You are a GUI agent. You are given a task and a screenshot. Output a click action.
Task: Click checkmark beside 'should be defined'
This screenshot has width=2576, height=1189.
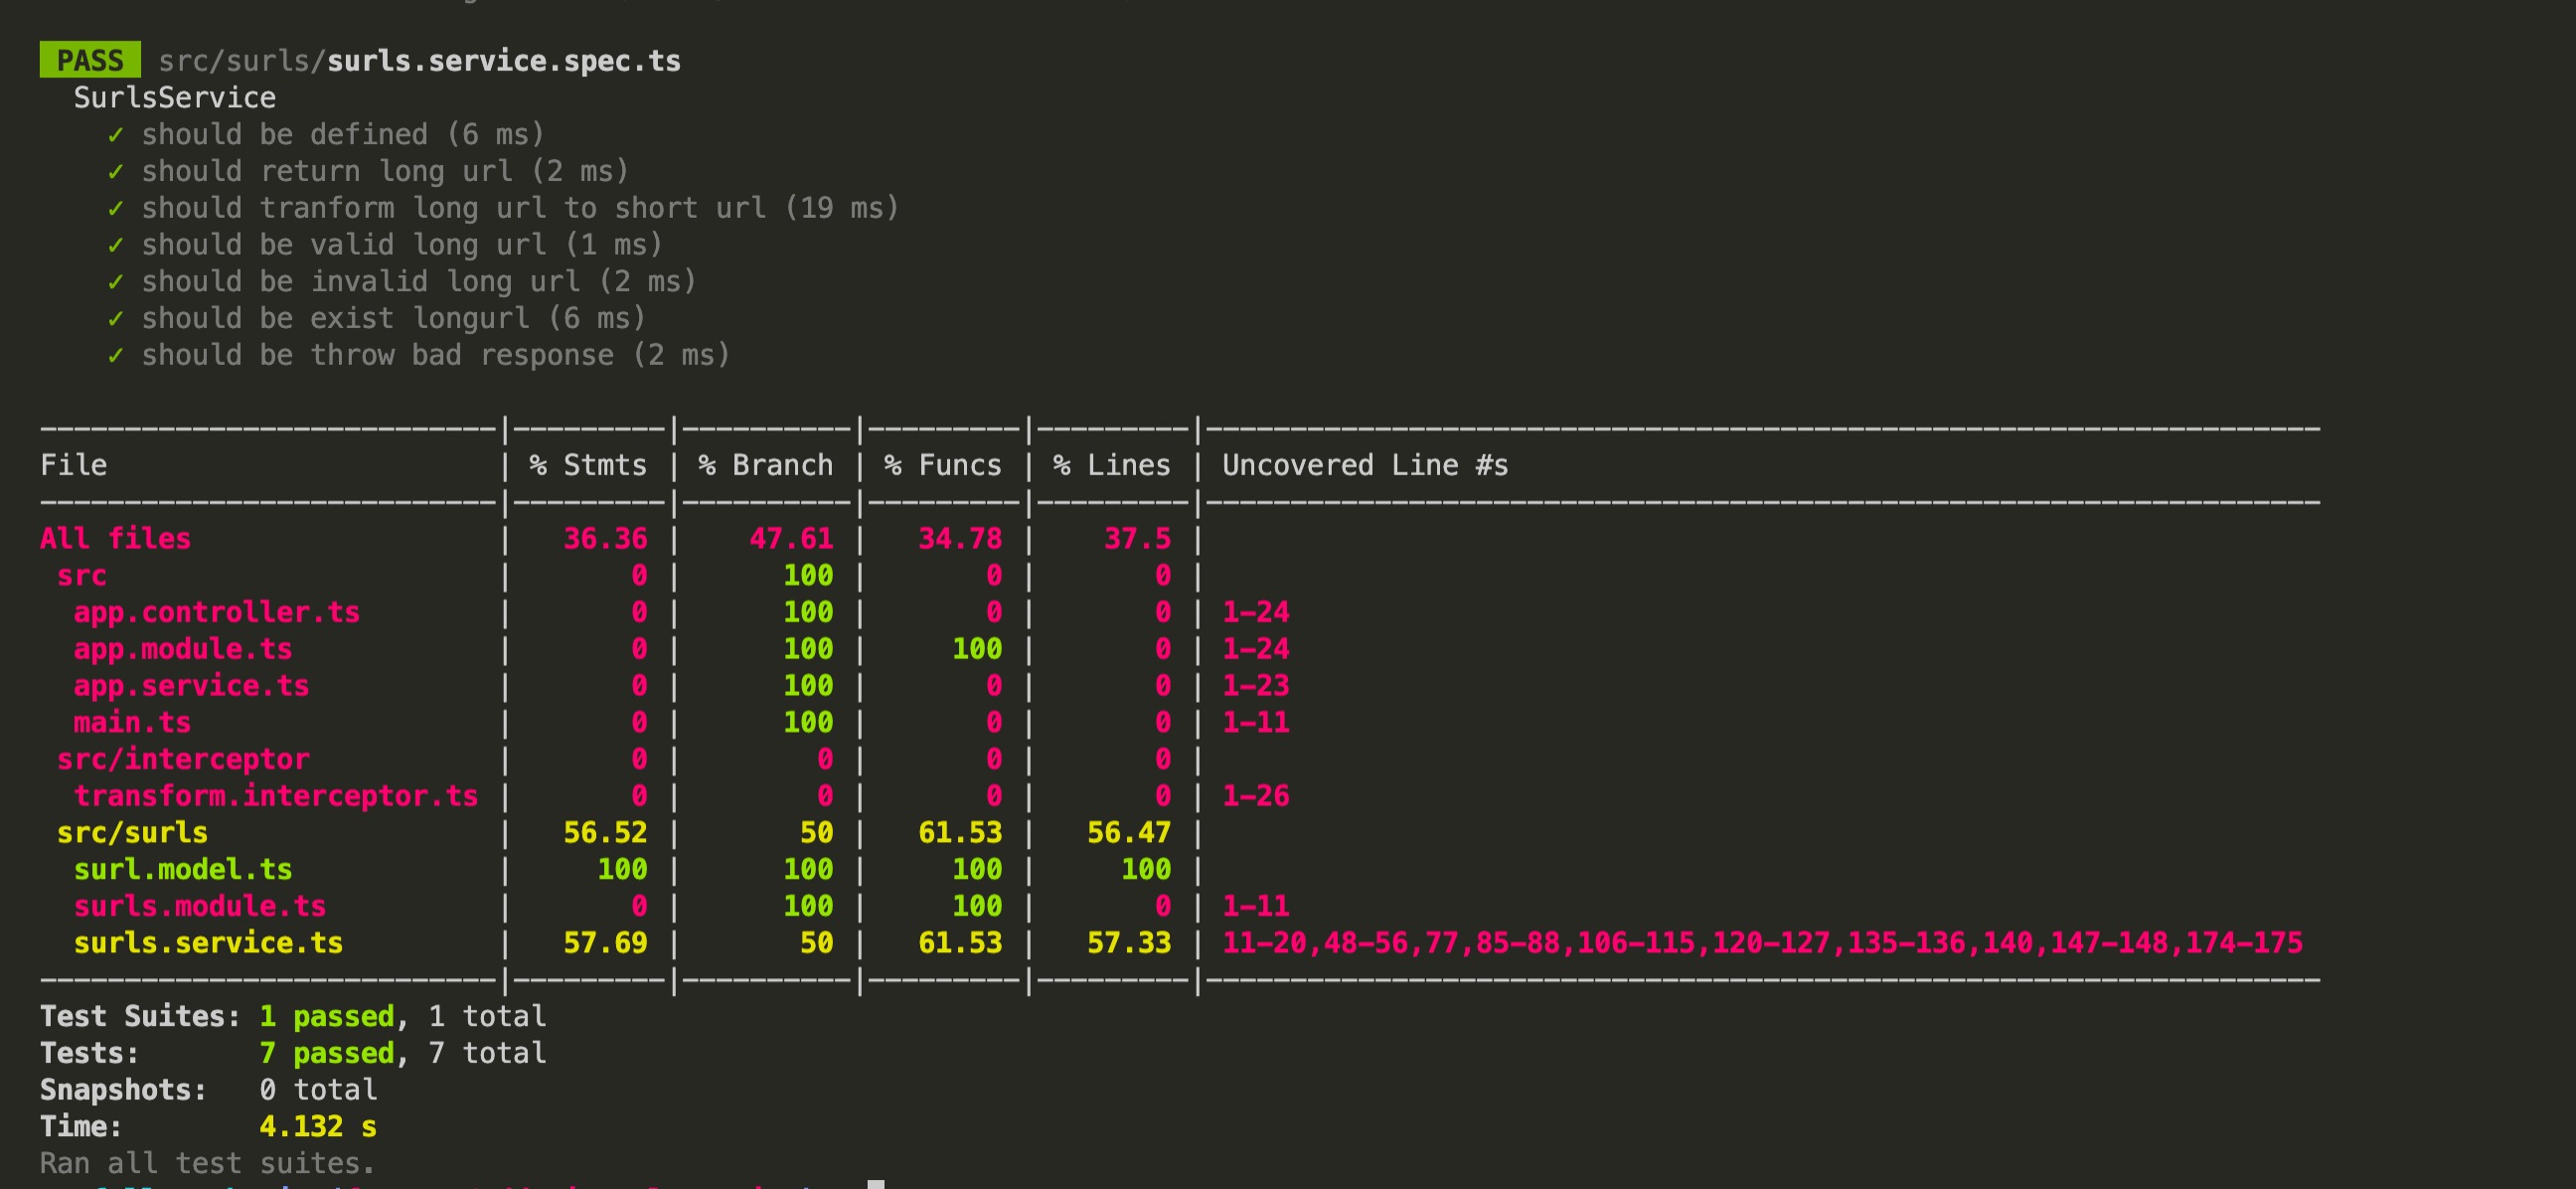point(116,134)
